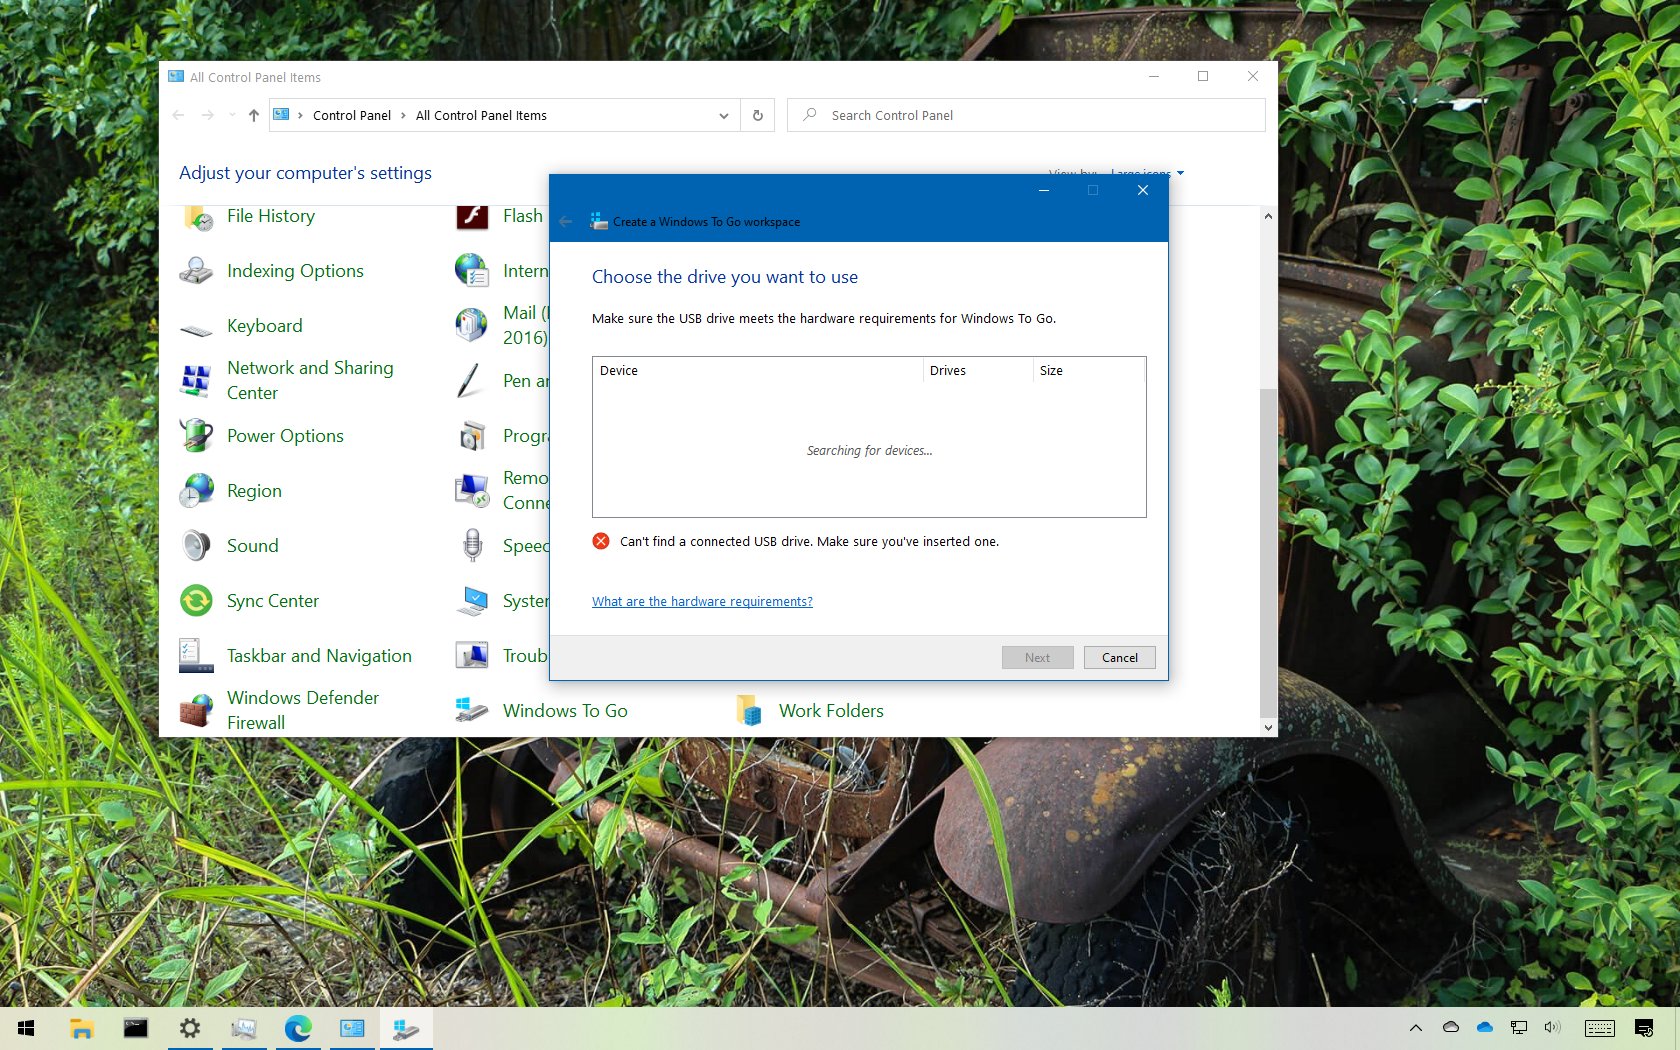Cancel the Windows To Go wizard

click(x=1119, y=657)
